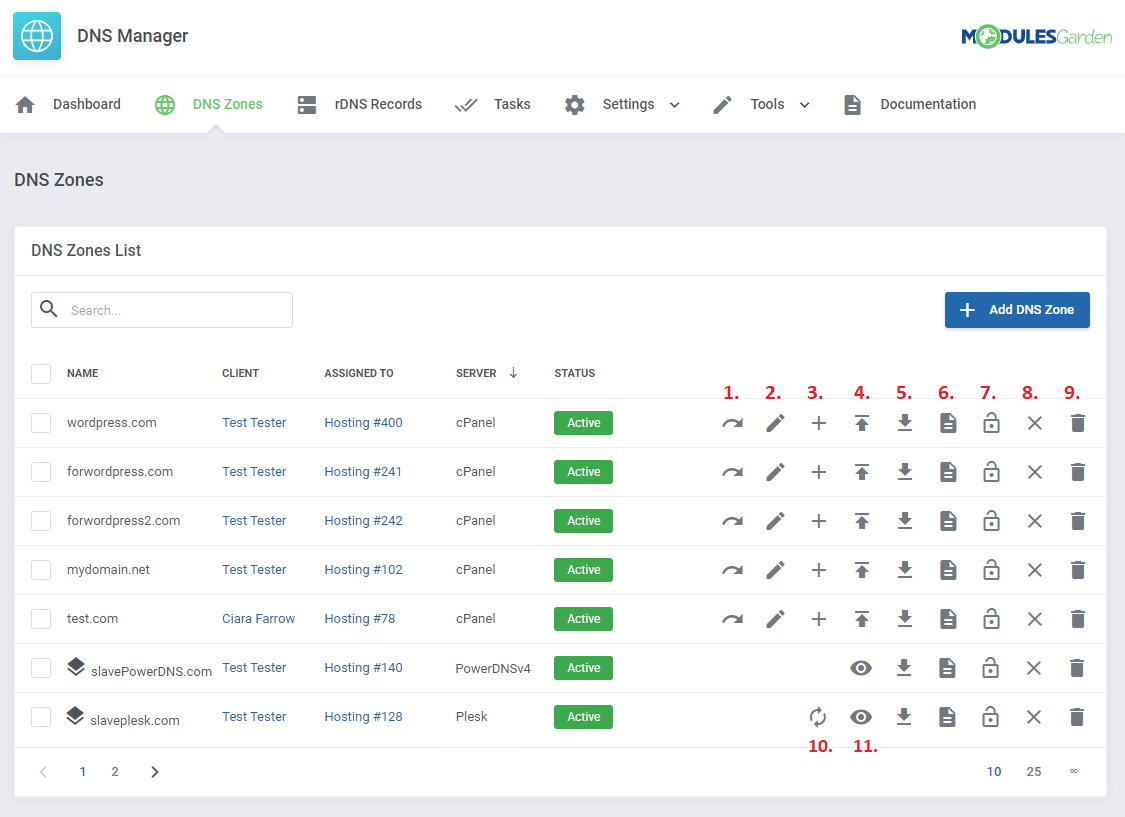Click the sync arrows icon for slaveplesk.com
Image resolution: width=1125 pixels, height=817 pixels.
[818, 717]
